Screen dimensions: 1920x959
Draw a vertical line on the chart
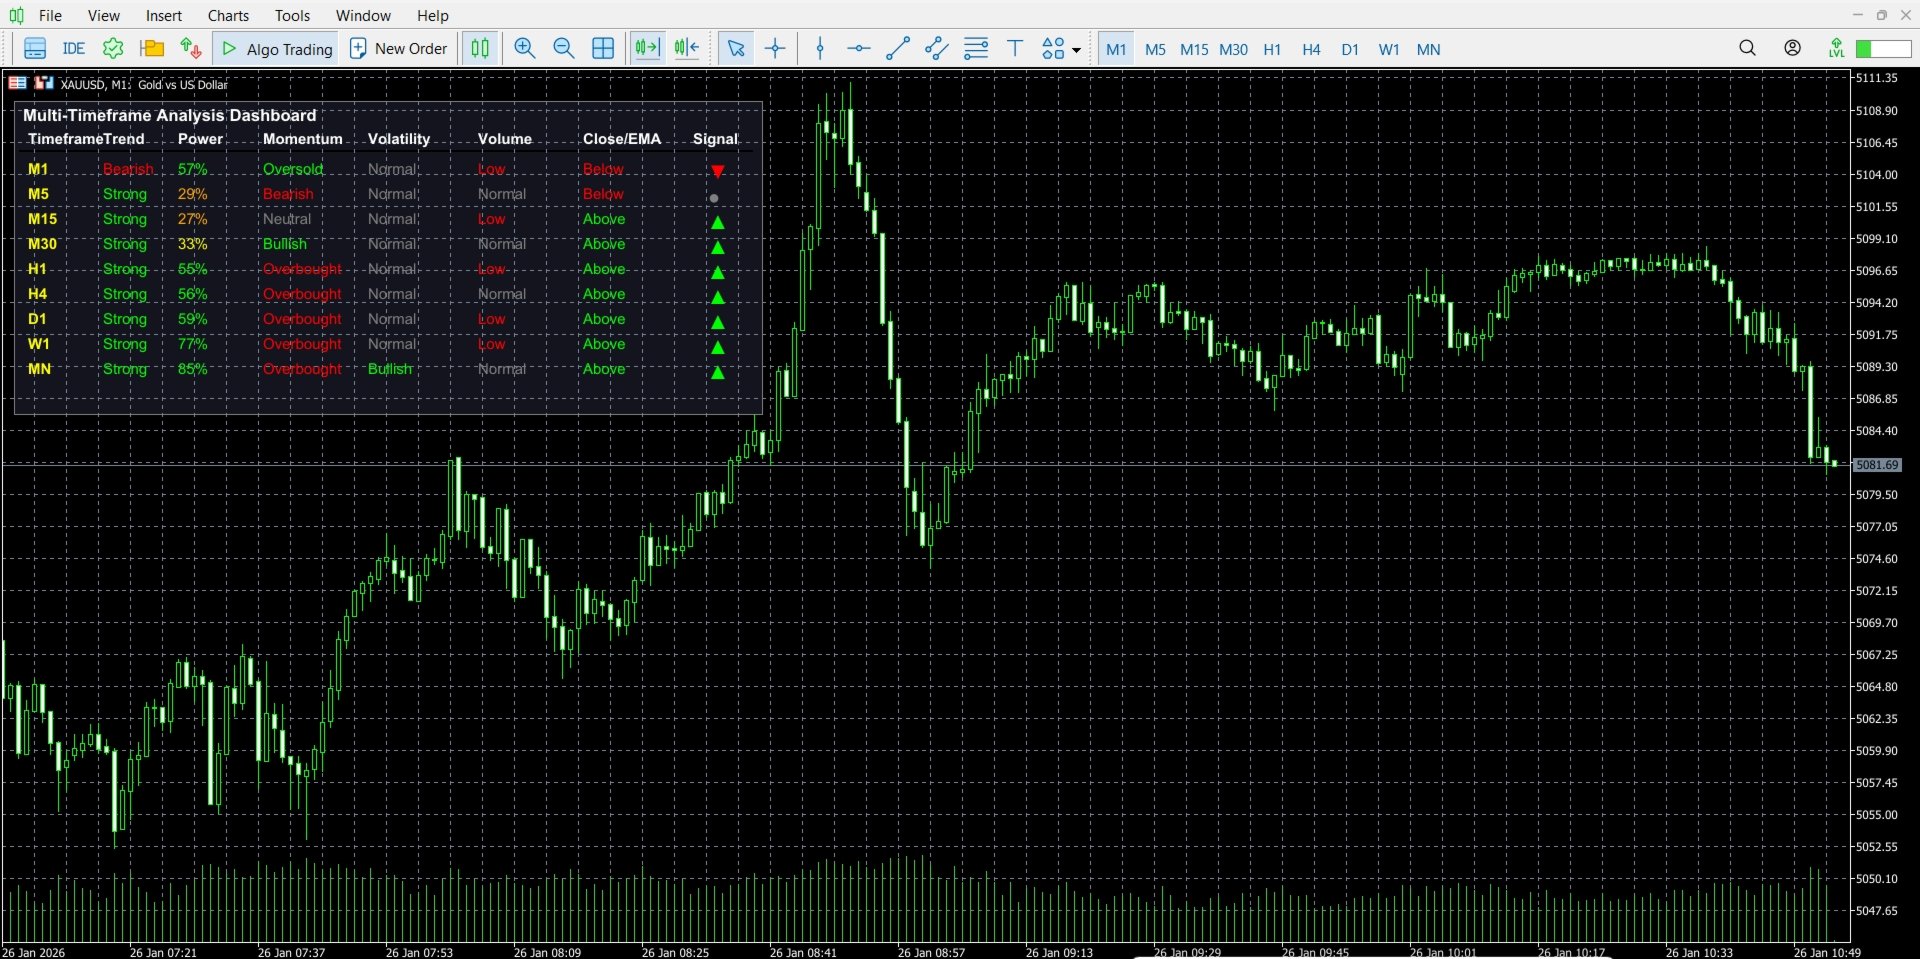tap(820, 48)
